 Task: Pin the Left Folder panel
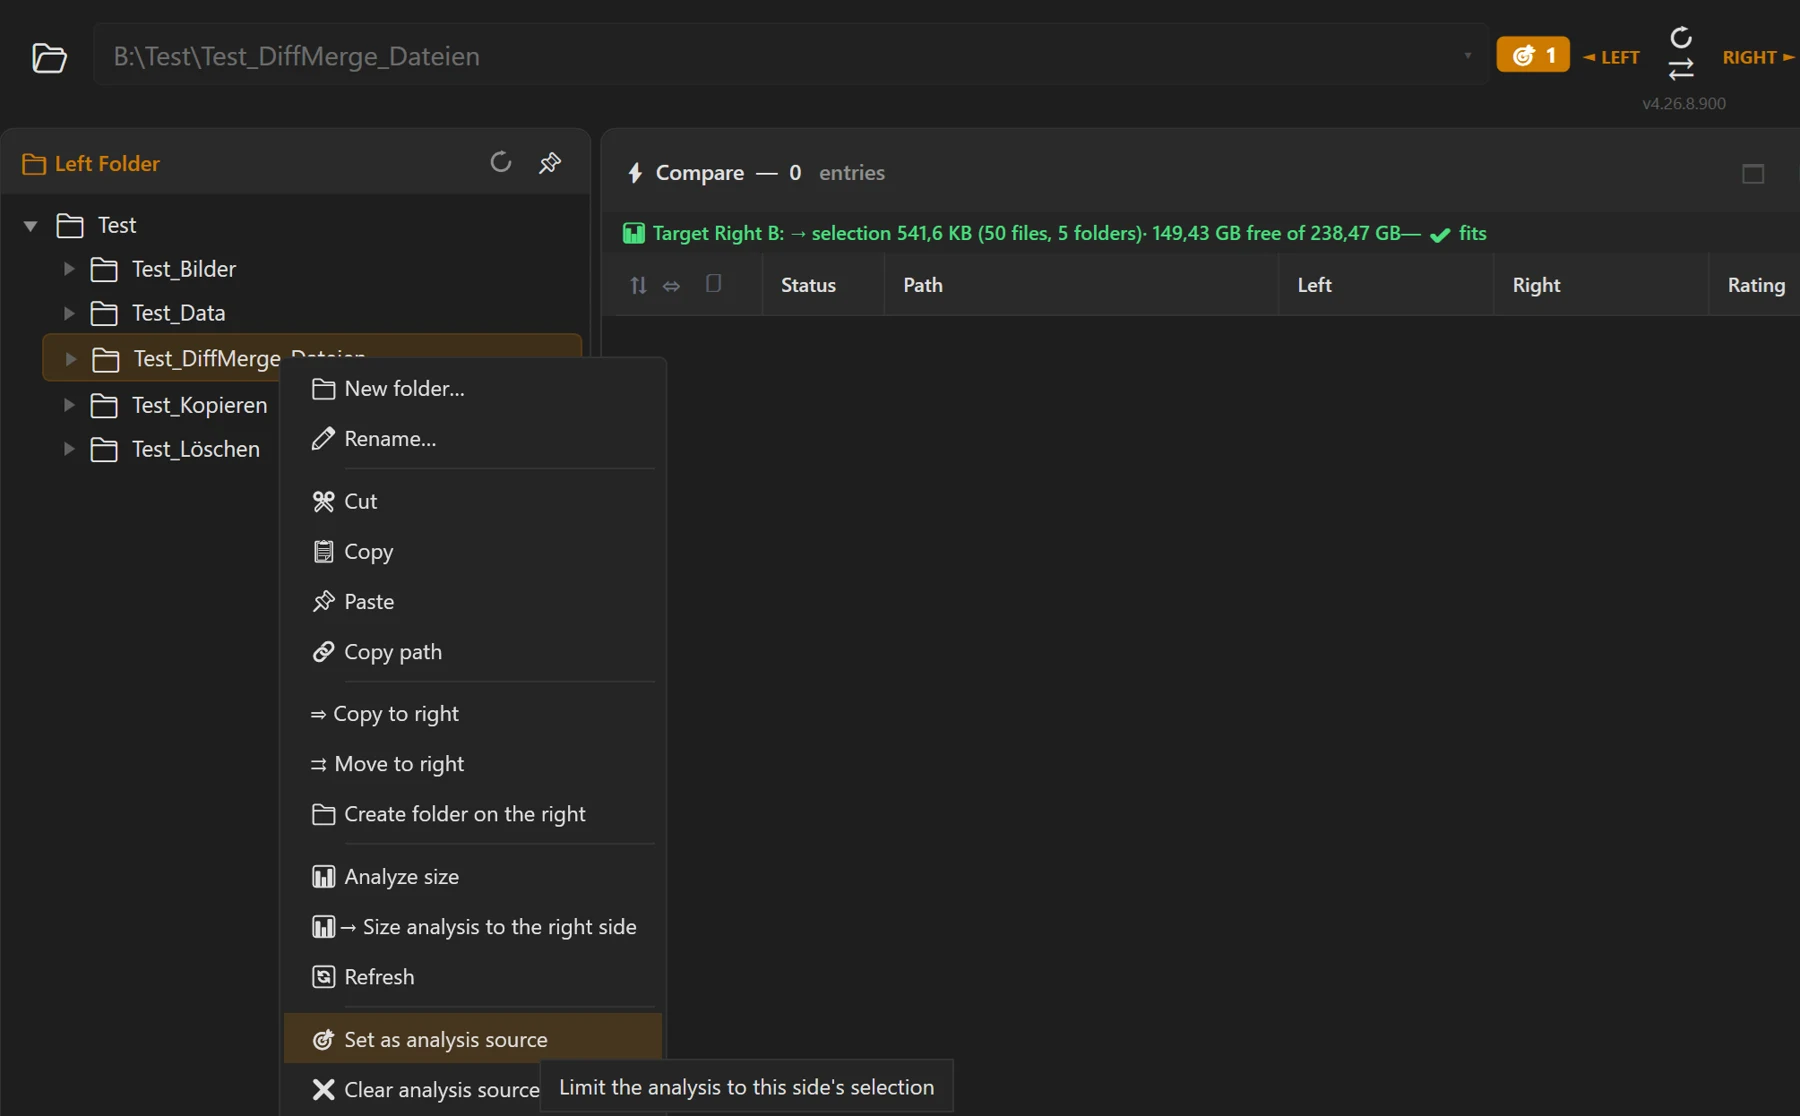[x=550, y=162]
